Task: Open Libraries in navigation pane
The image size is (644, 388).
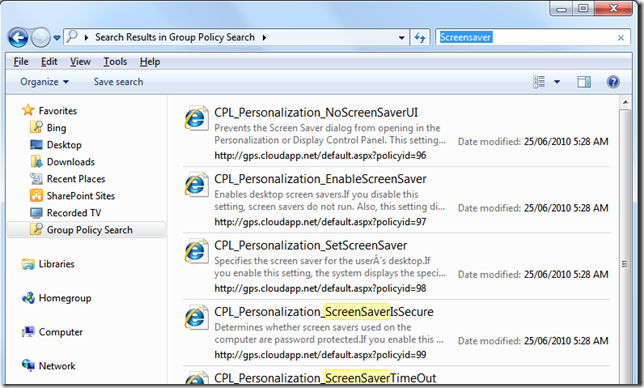Action: pyautogui.click(x=56, y=264)
